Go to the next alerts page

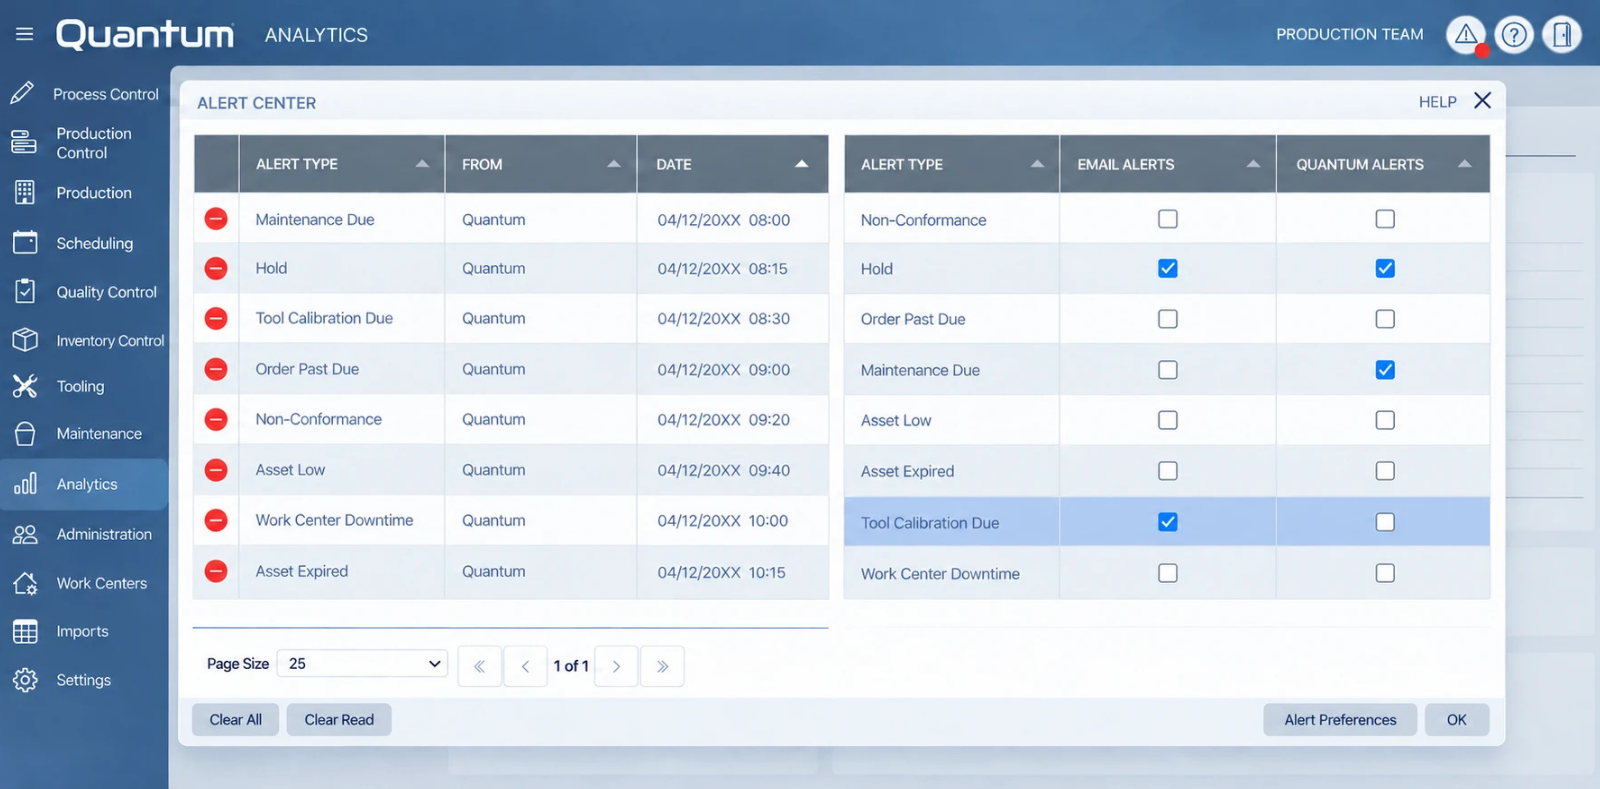[616, 666]
